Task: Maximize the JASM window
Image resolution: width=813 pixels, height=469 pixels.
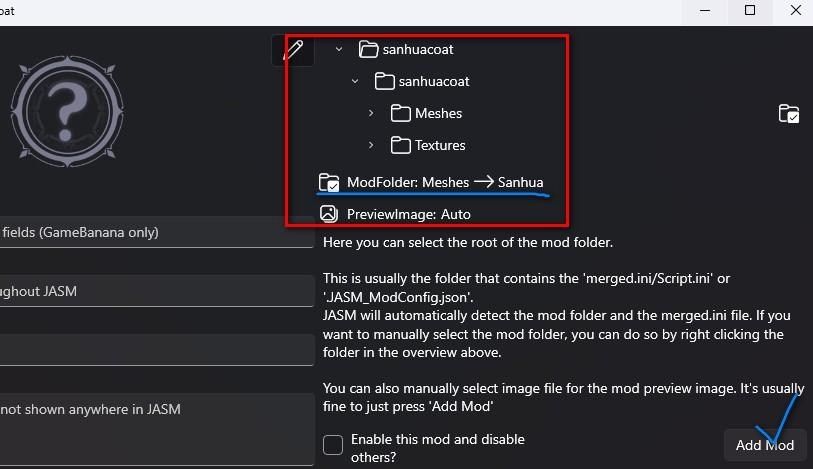Action: click(x=750, y=11)
